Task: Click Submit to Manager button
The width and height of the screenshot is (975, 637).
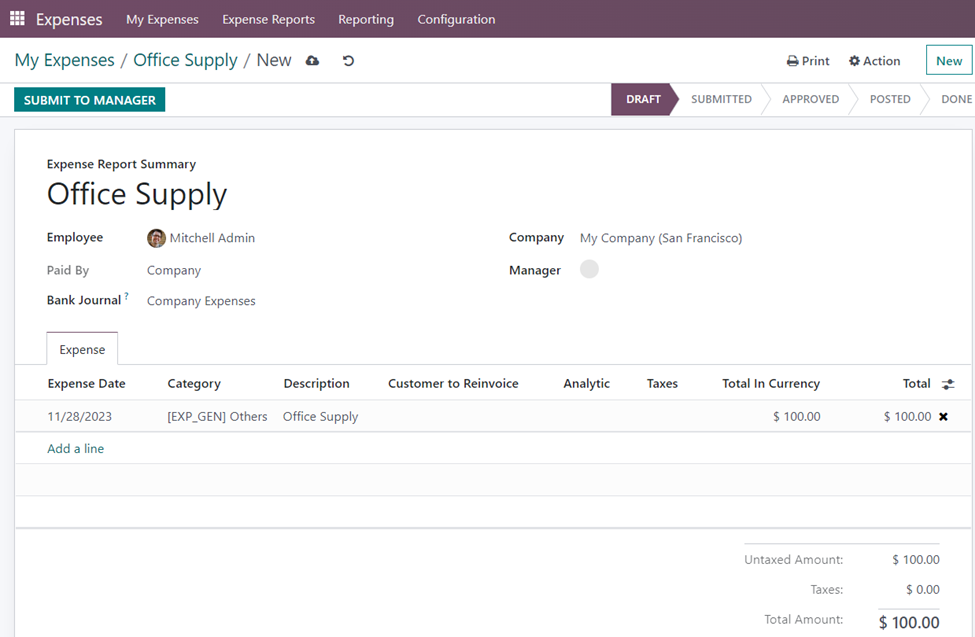Action: pos(89,100)
